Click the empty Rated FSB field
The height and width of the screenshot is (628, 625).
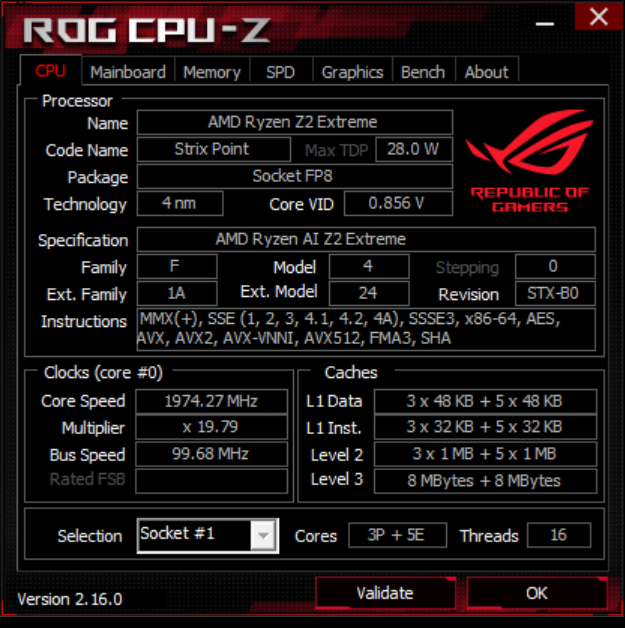211,481
